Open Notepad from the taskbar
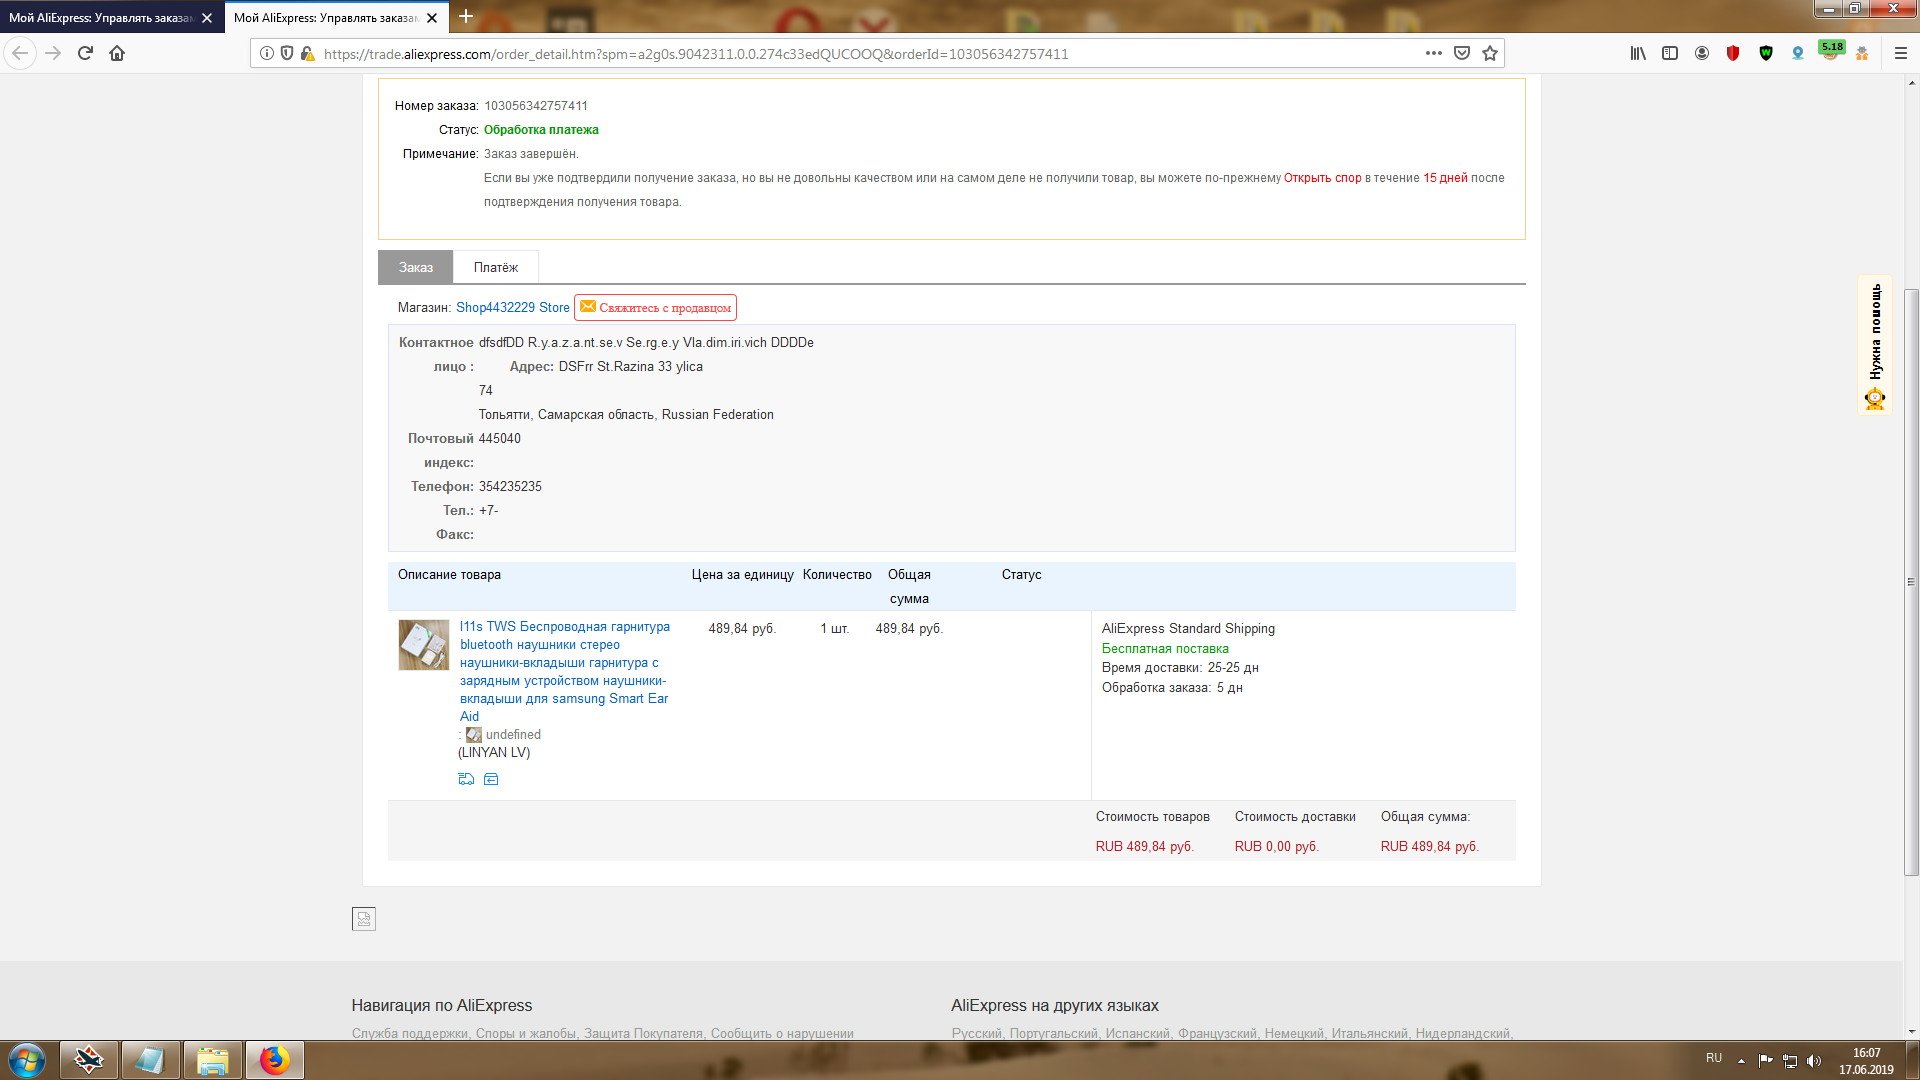Screen dimensions: 1920x1080 (x=151, y=1060)
